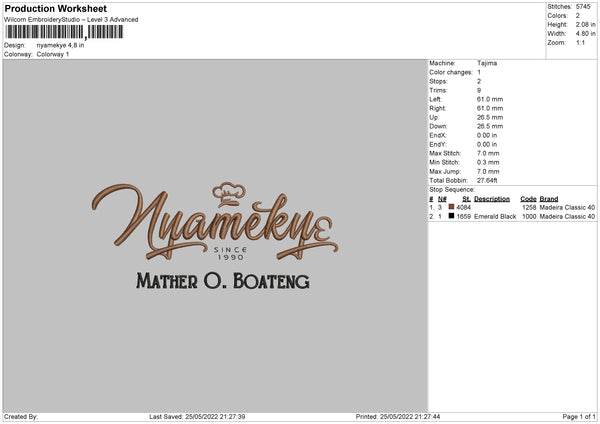Click the 'Created By:' footer label
The image size is (600, 424).
coord(21,417)
